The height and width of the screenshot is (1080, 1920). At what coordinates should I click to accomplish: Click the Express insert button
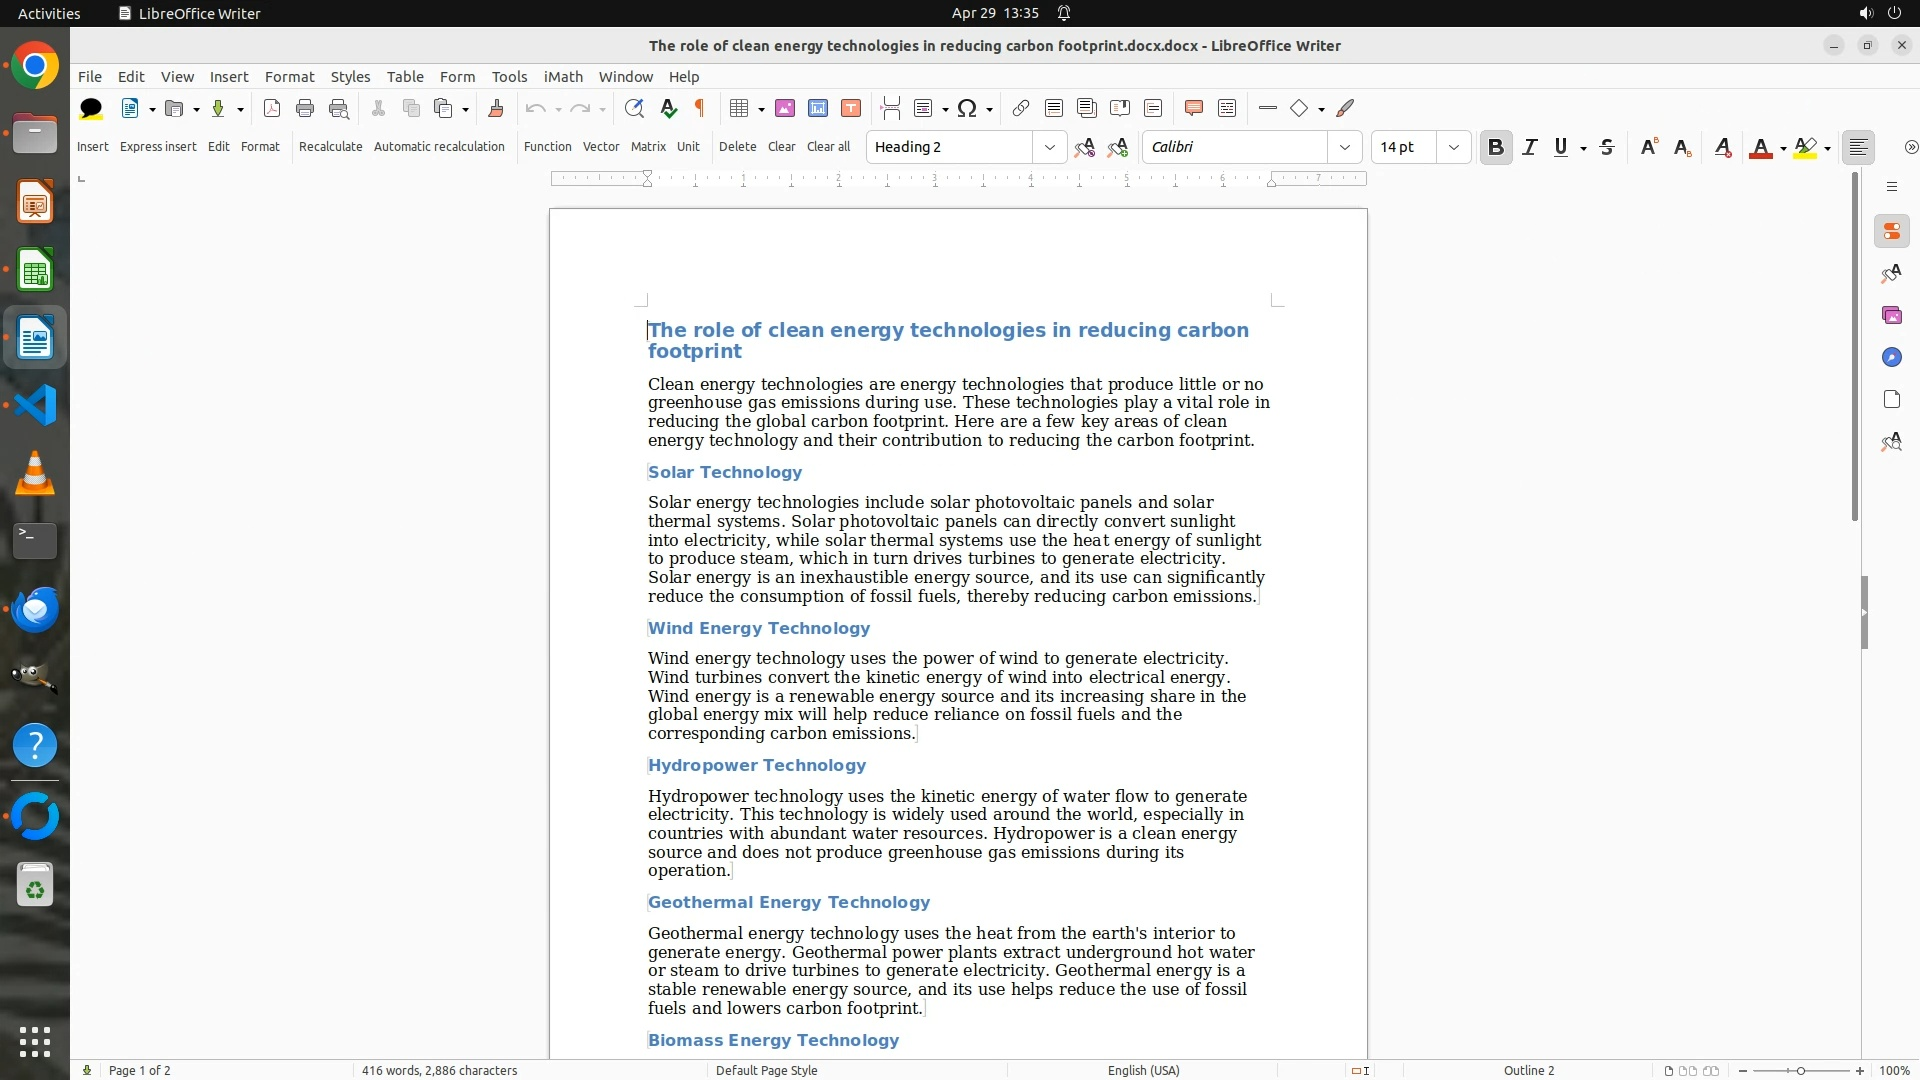point(158,146)
